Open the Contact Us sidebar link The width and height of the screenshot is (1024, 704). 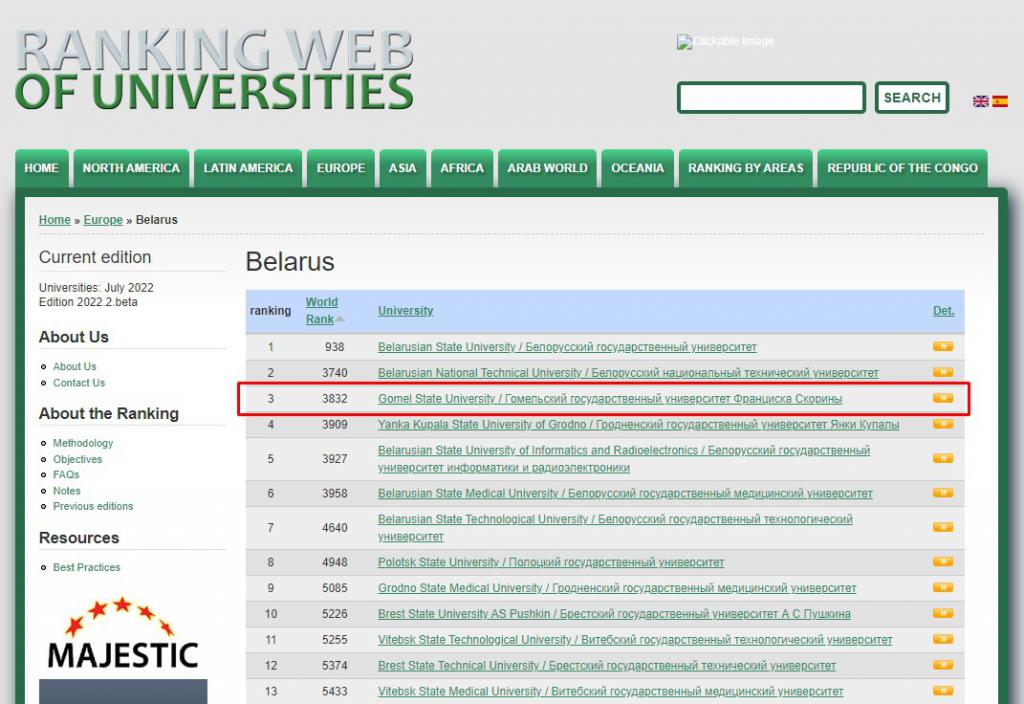pyautogui.click(x=79, y=383)
